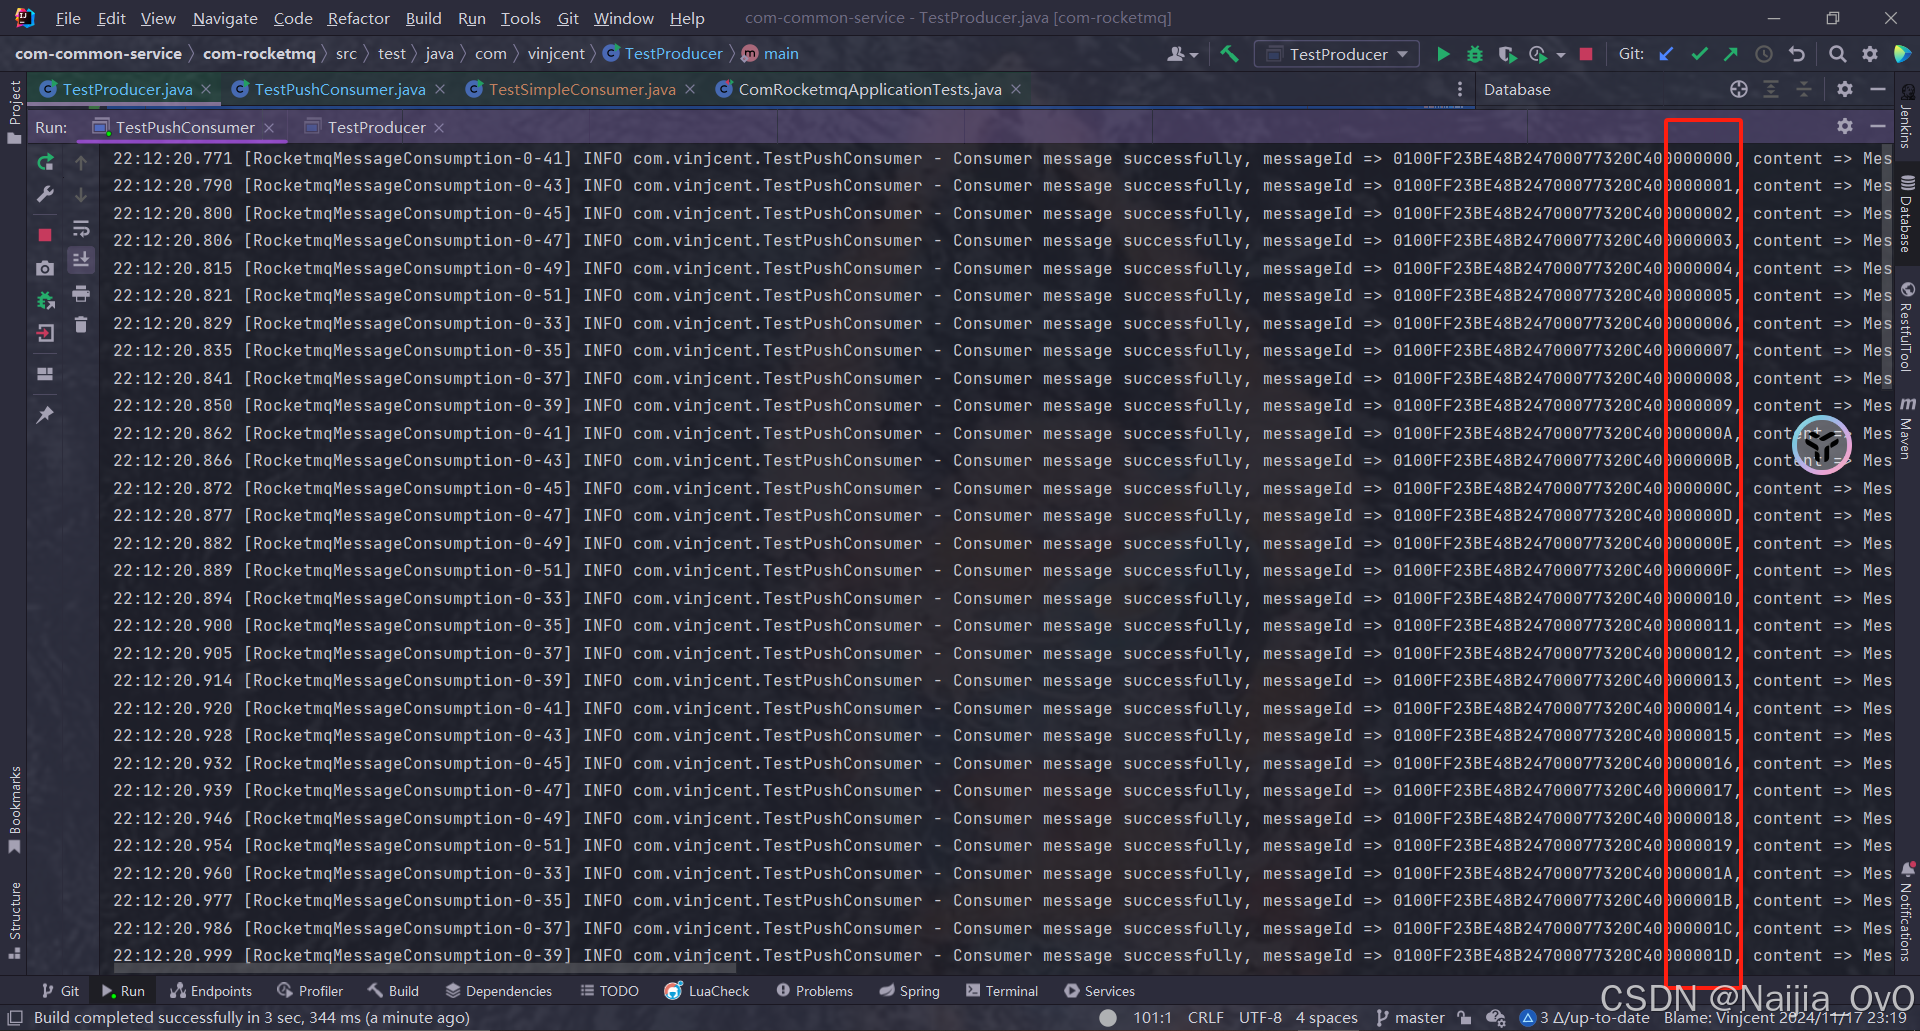Click the camera thread dump icon

pos(45,268)
